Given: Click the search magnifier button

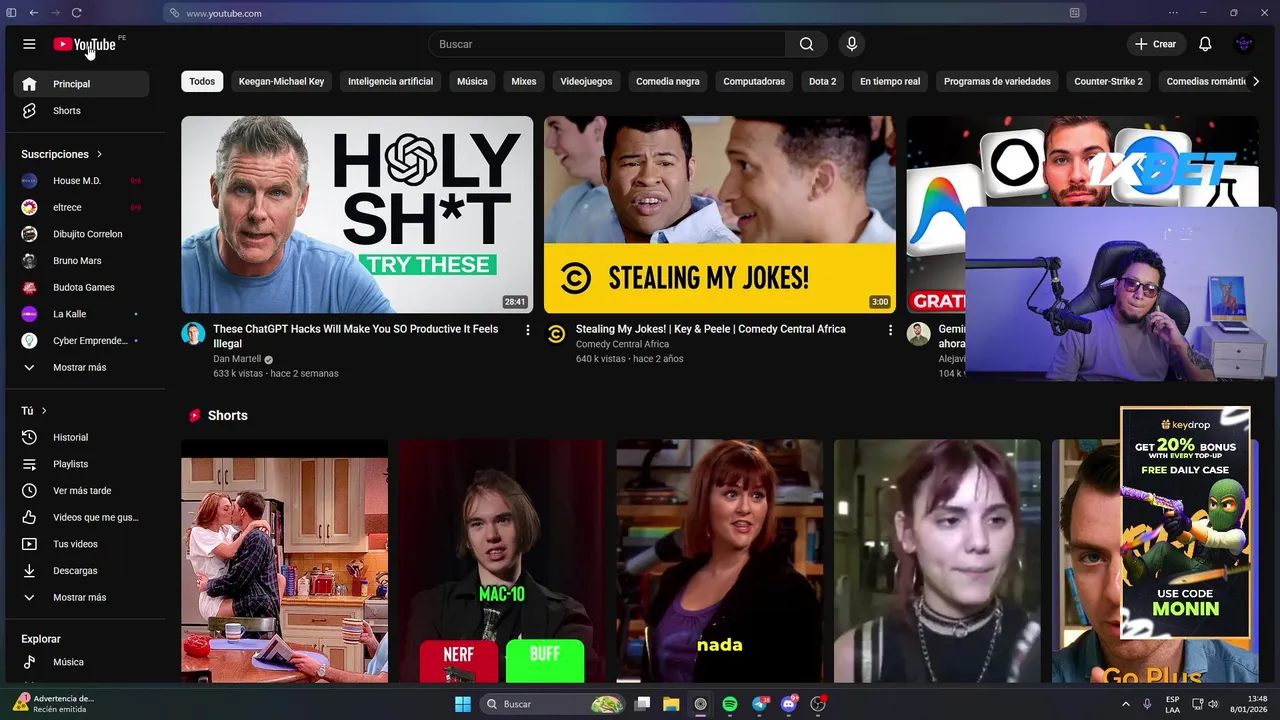Looking at the screenshot, I should (806, 44).
